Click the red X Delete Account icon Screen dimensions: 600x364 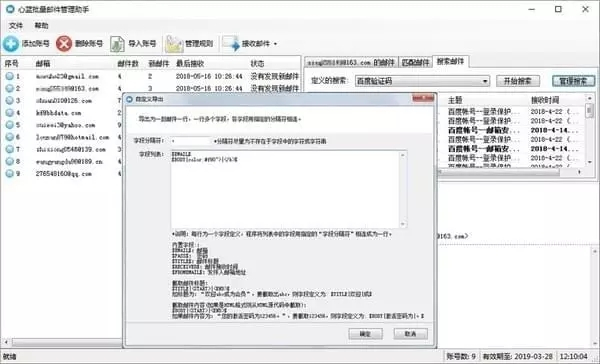pos(64,44)
